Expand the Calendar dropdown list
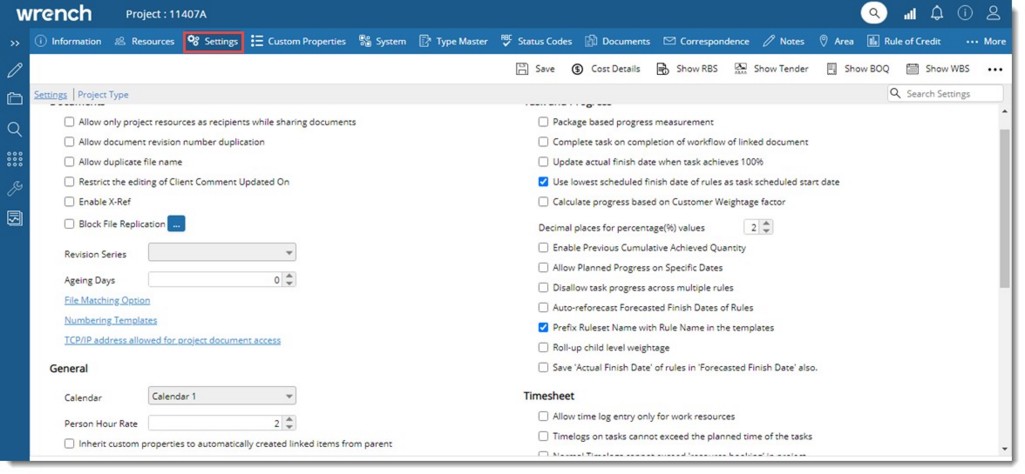This screenshot has height=474, width=1025. coord(221,397)
